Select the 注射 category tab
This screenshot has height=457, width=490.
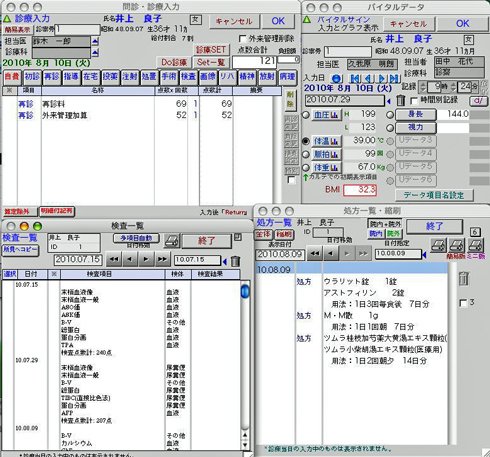130,77
